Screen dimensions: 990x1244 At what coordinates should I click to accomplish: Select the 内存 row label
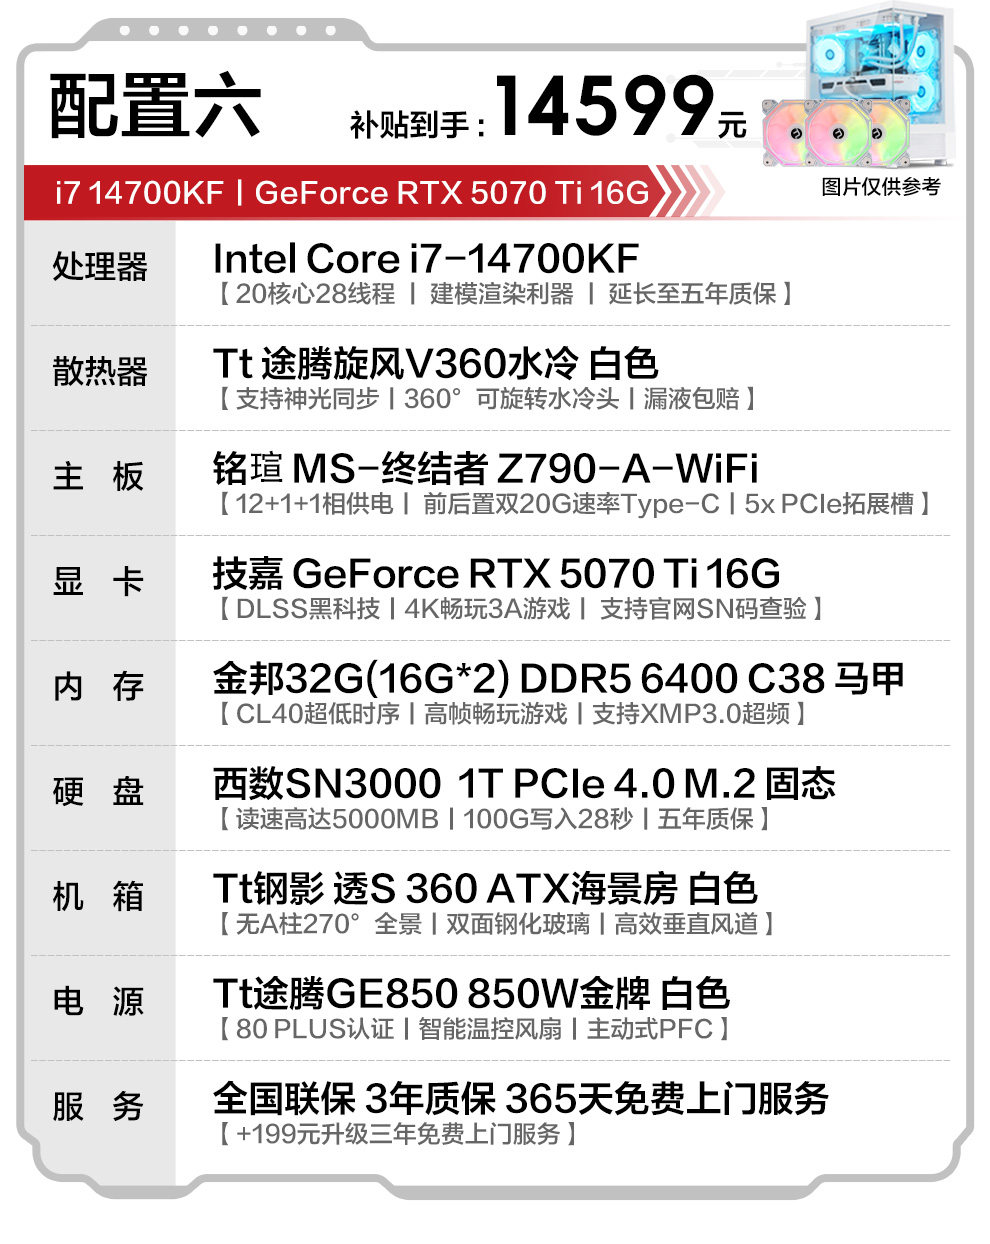click(100, 687)
